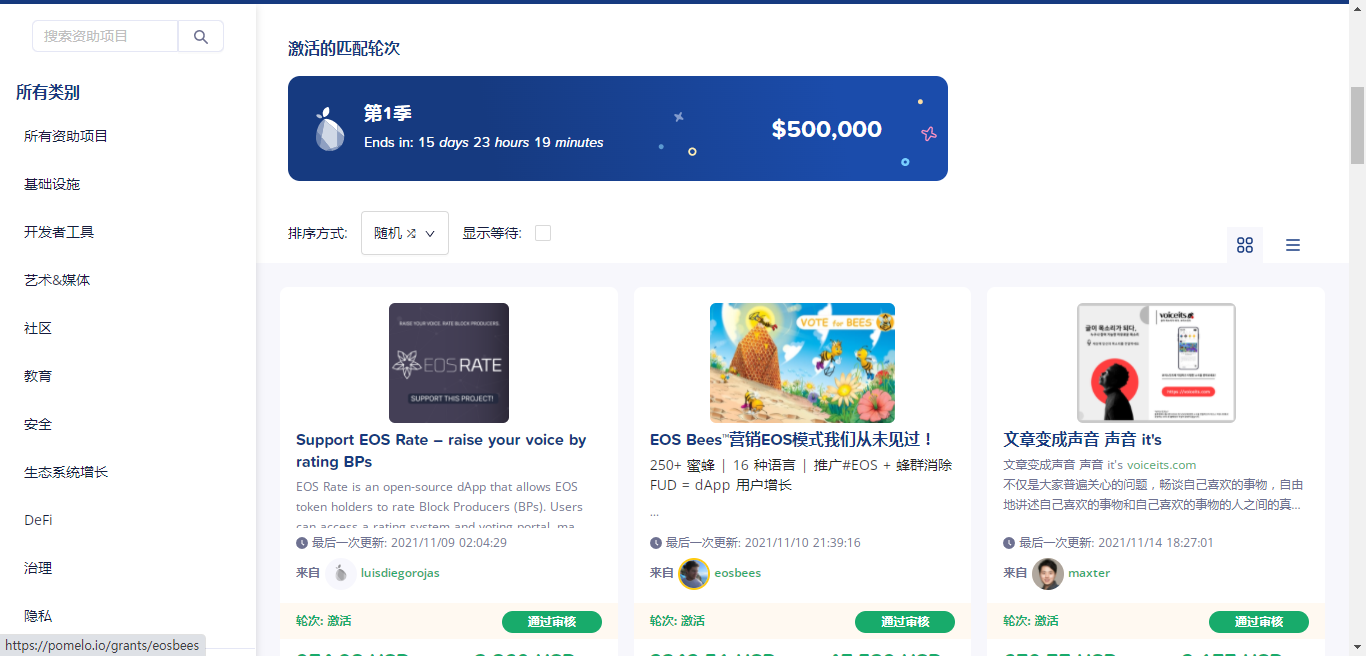Click clock icon beside 2021/11/10 timestamp
Viewport: 1366px width, 656px height.
coord(656,543)
